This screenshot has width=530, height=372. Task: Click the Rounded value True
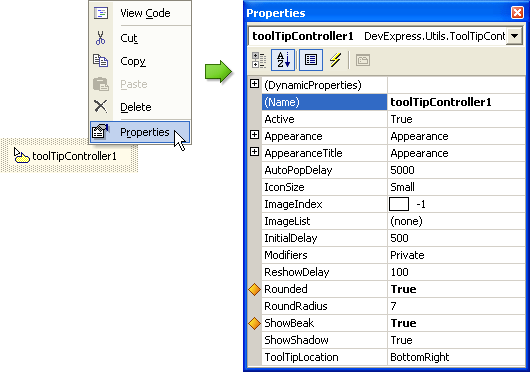click(x=403, y=289)
